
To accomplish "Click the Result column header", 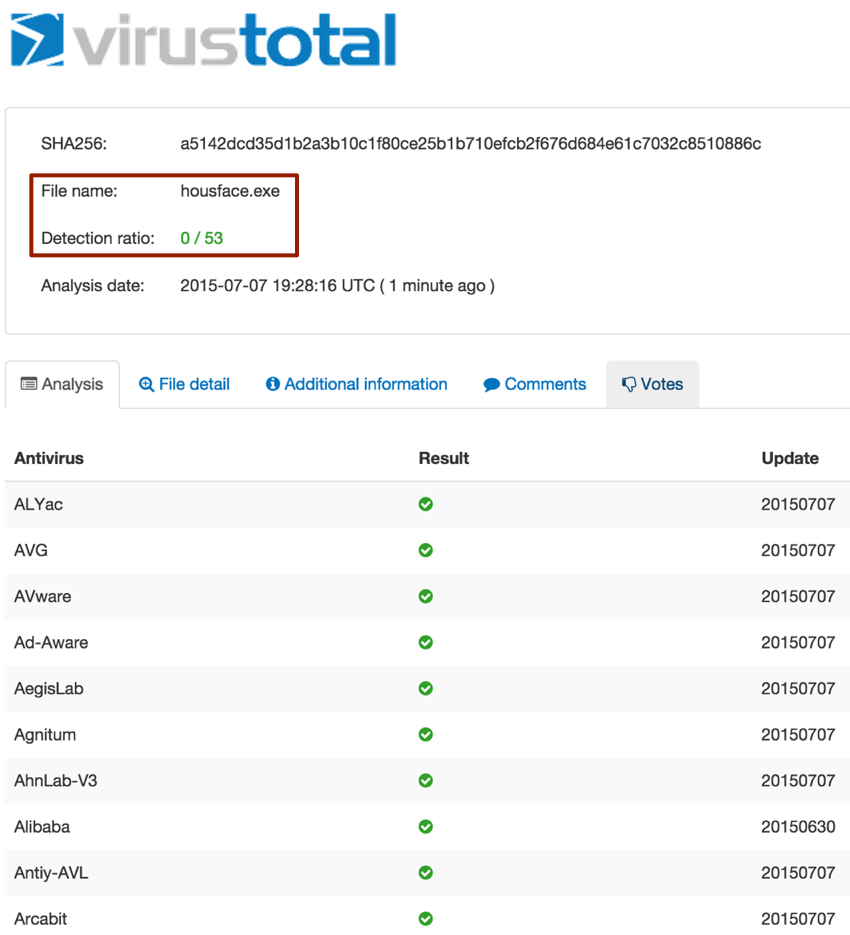I will point(444,458).
